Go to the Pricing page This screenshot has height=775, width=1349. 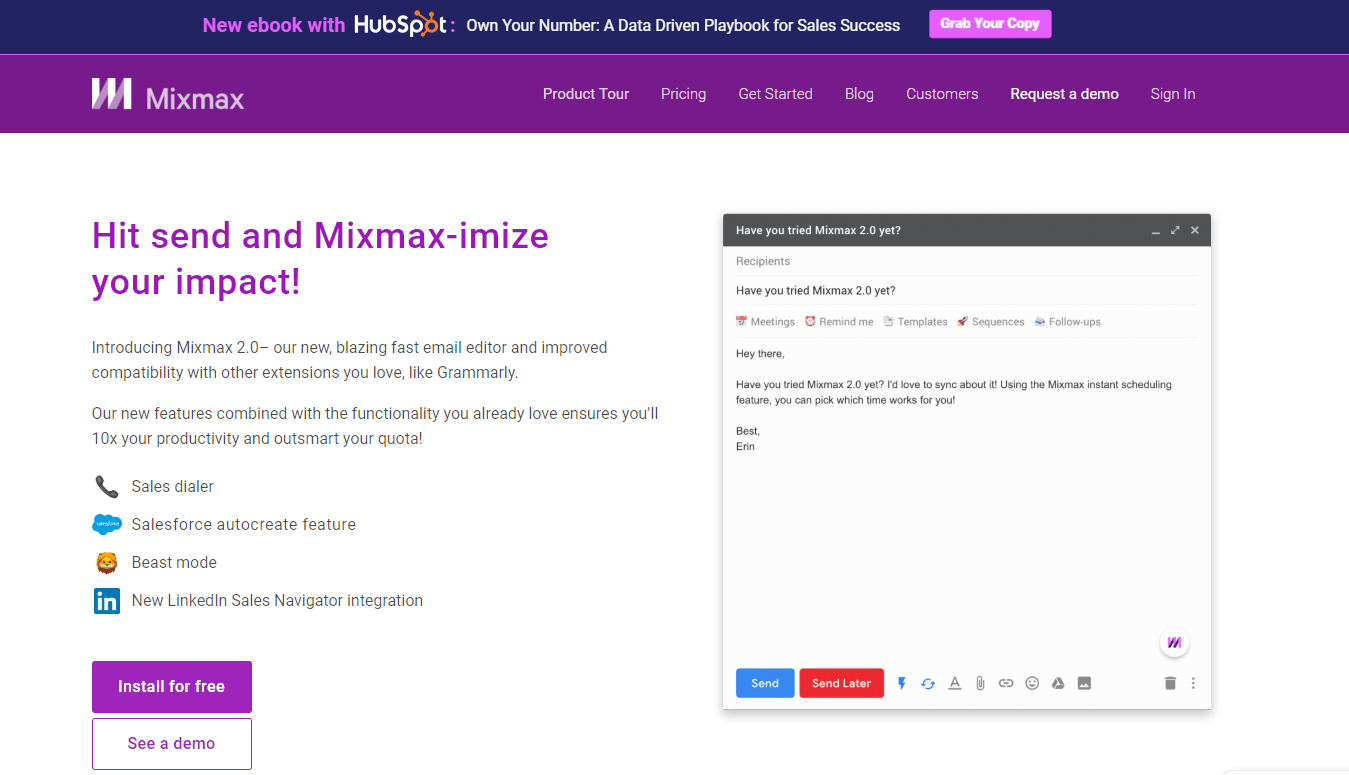click(x=684, y=94)
